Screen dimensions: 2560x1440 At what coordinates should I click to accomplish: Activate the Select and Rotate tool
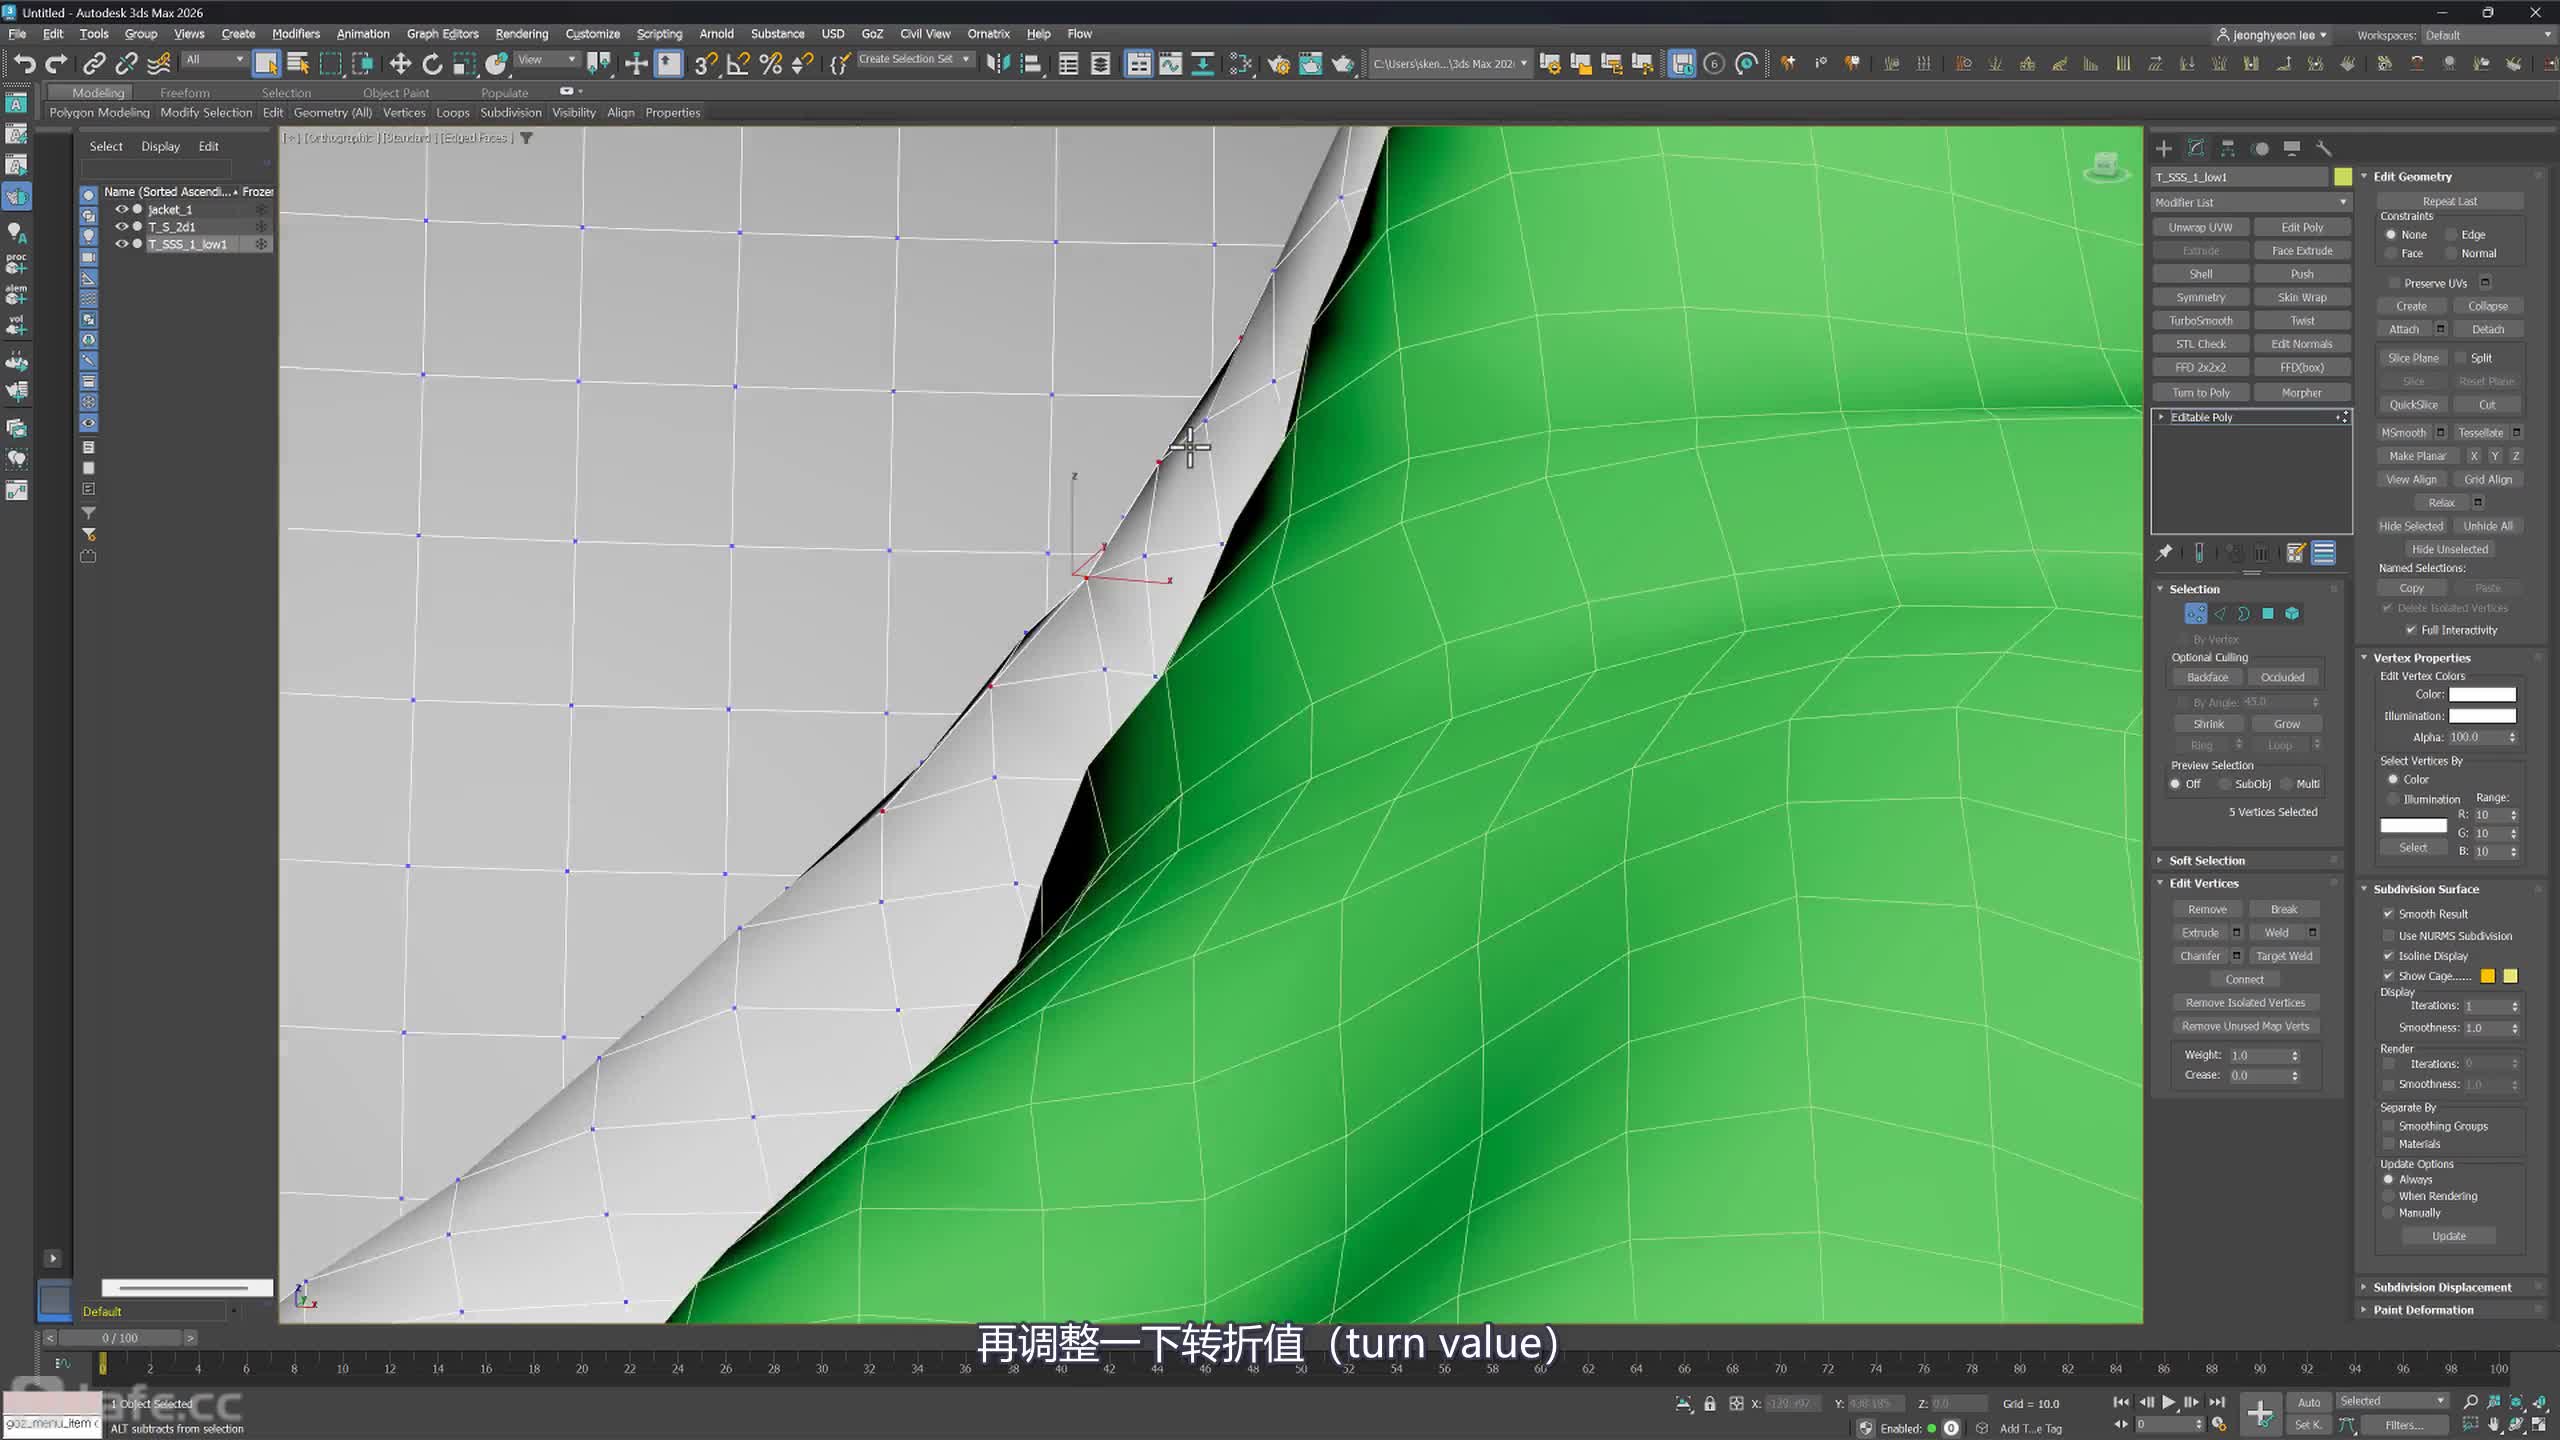(432, 64)
